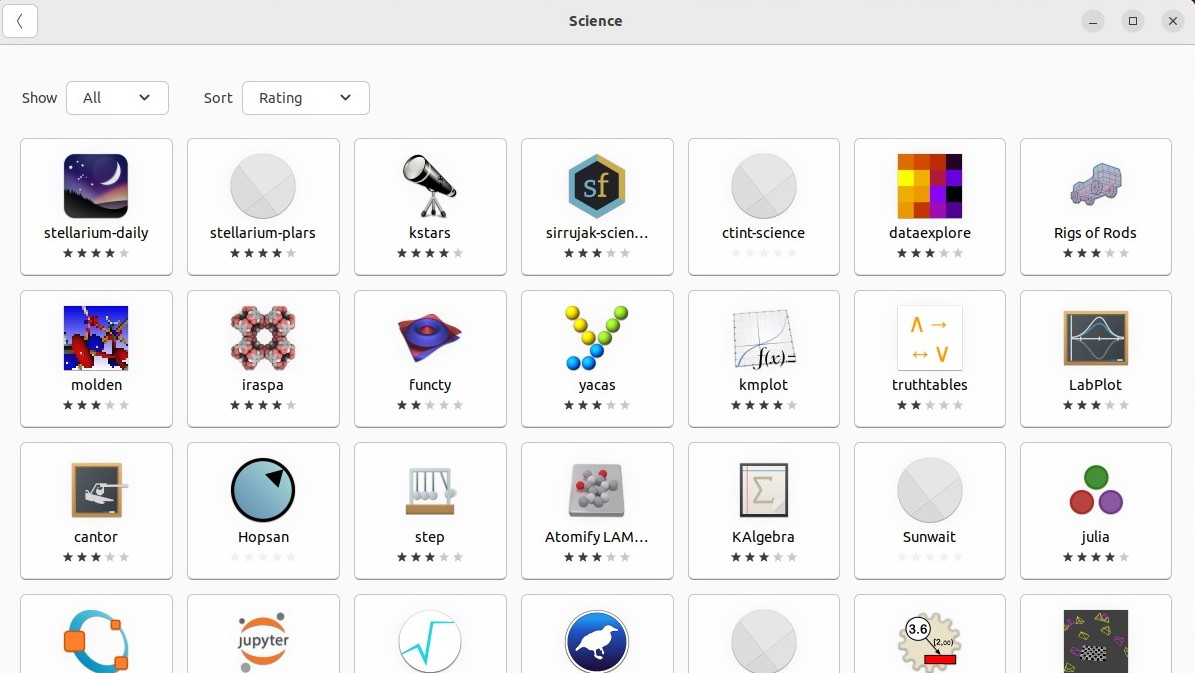
Task: Open the dark checkered-pattern app icon
Action: click(x=1096, y=642)
